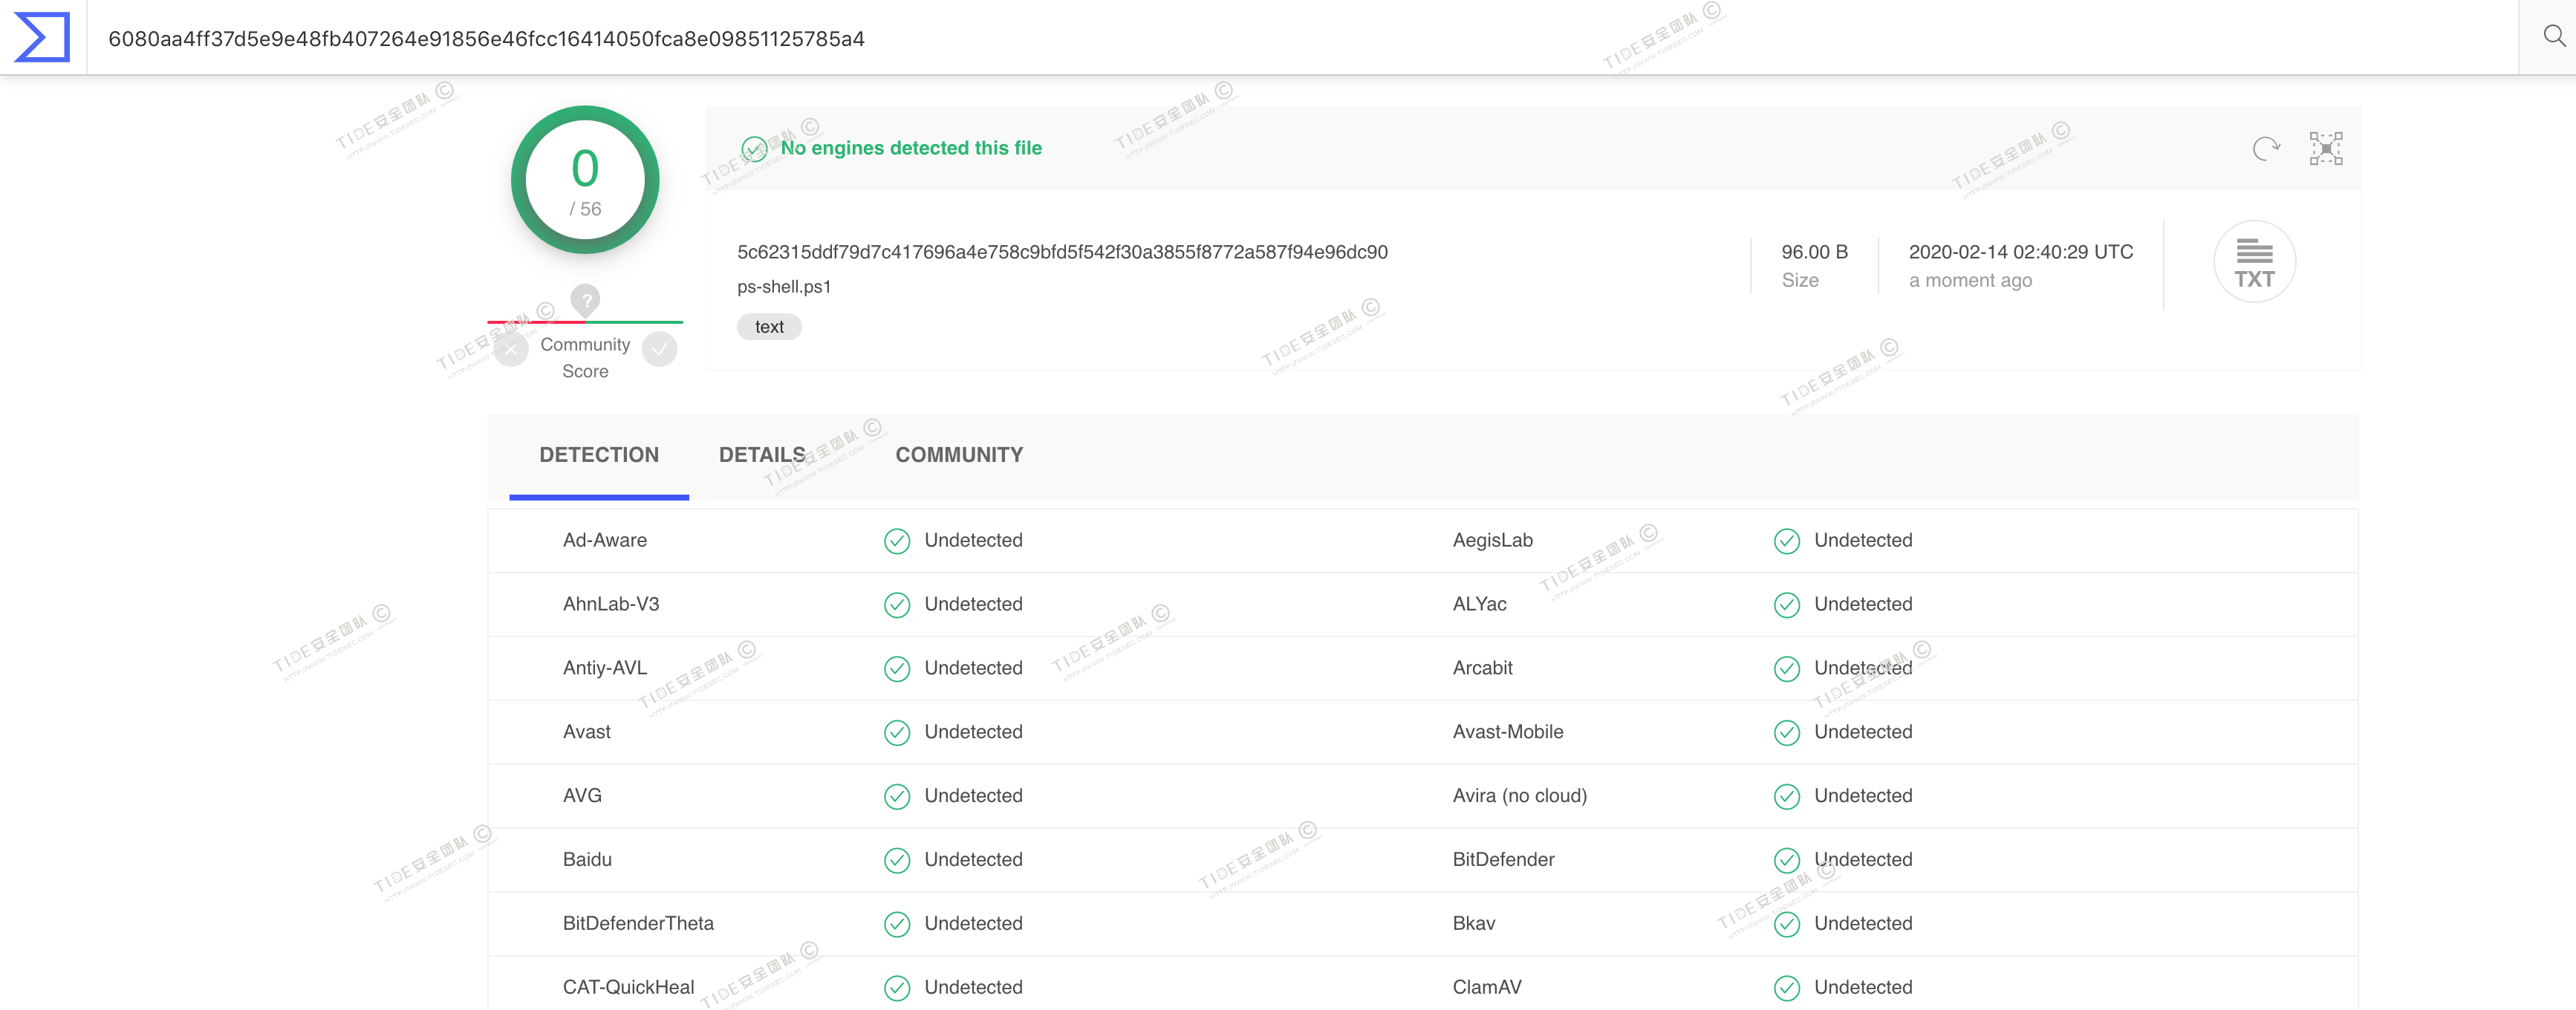Click the community score red-green bar
The width and height of the screenshot is (2576, 1010).
click(x=585, y=322)
